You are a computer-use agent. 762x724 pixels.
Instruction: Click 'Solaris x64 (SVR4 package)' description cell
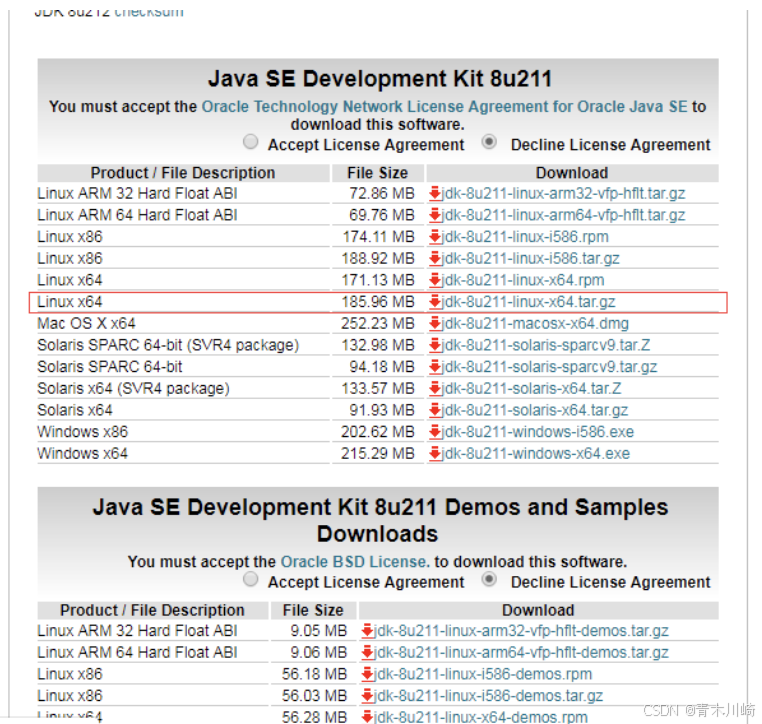click(133, 388)
